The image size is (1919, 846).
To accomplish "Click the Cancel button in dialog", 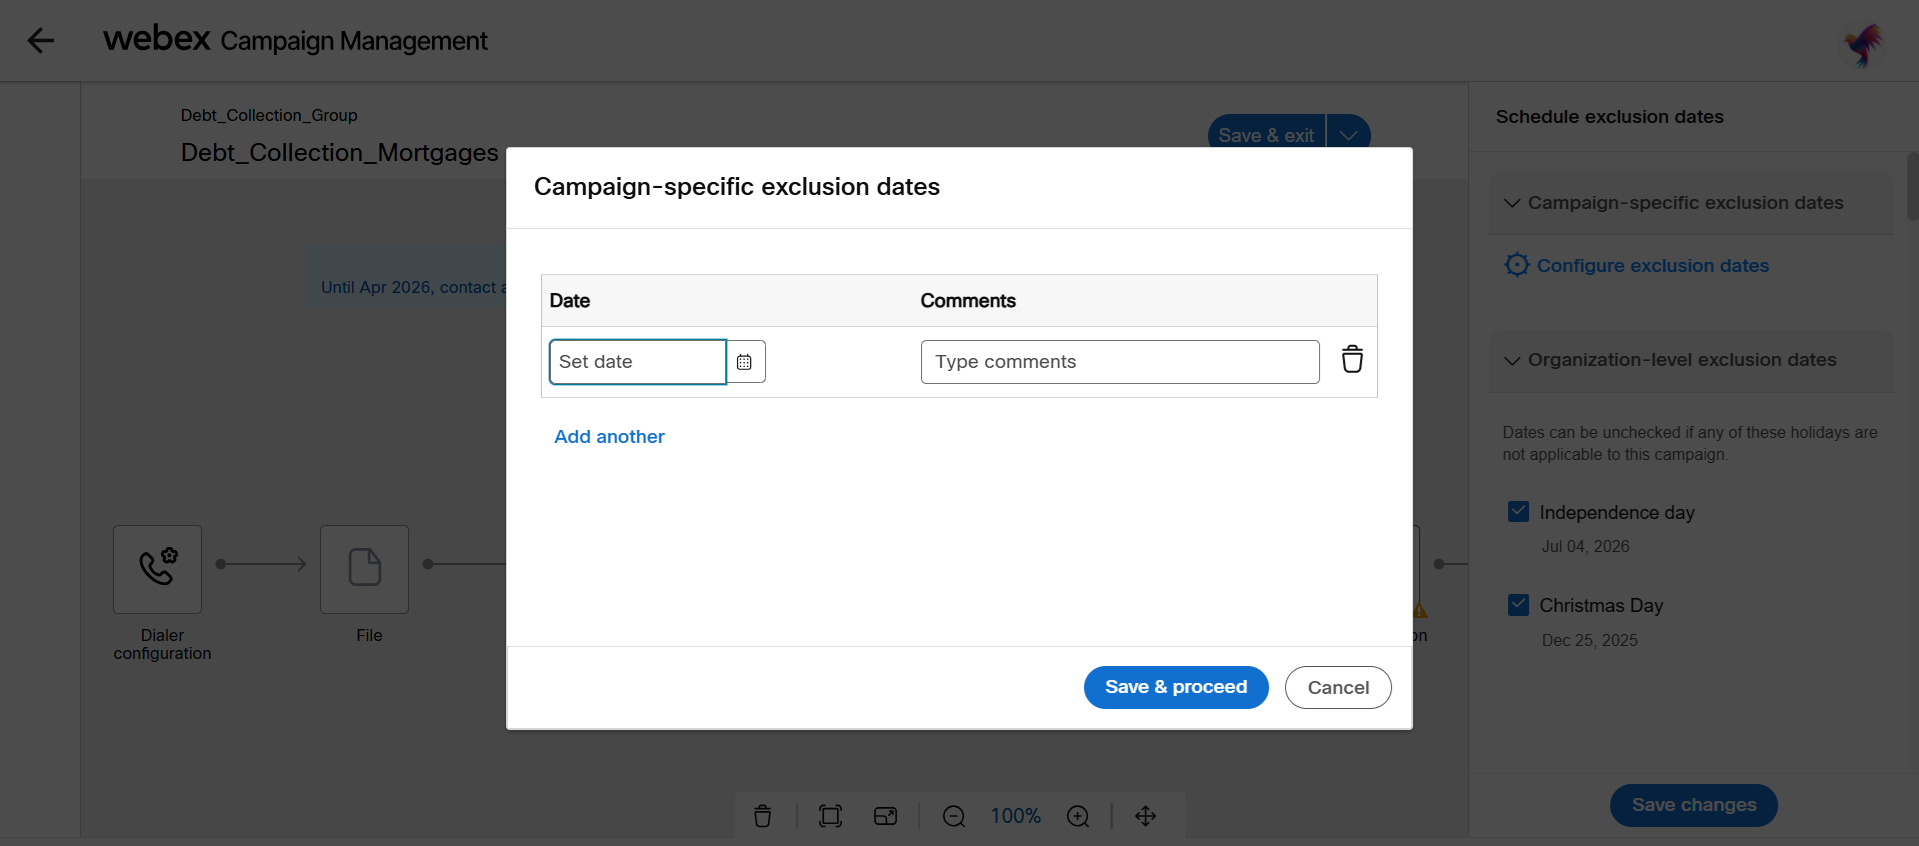I will (x=1338, y=687).
